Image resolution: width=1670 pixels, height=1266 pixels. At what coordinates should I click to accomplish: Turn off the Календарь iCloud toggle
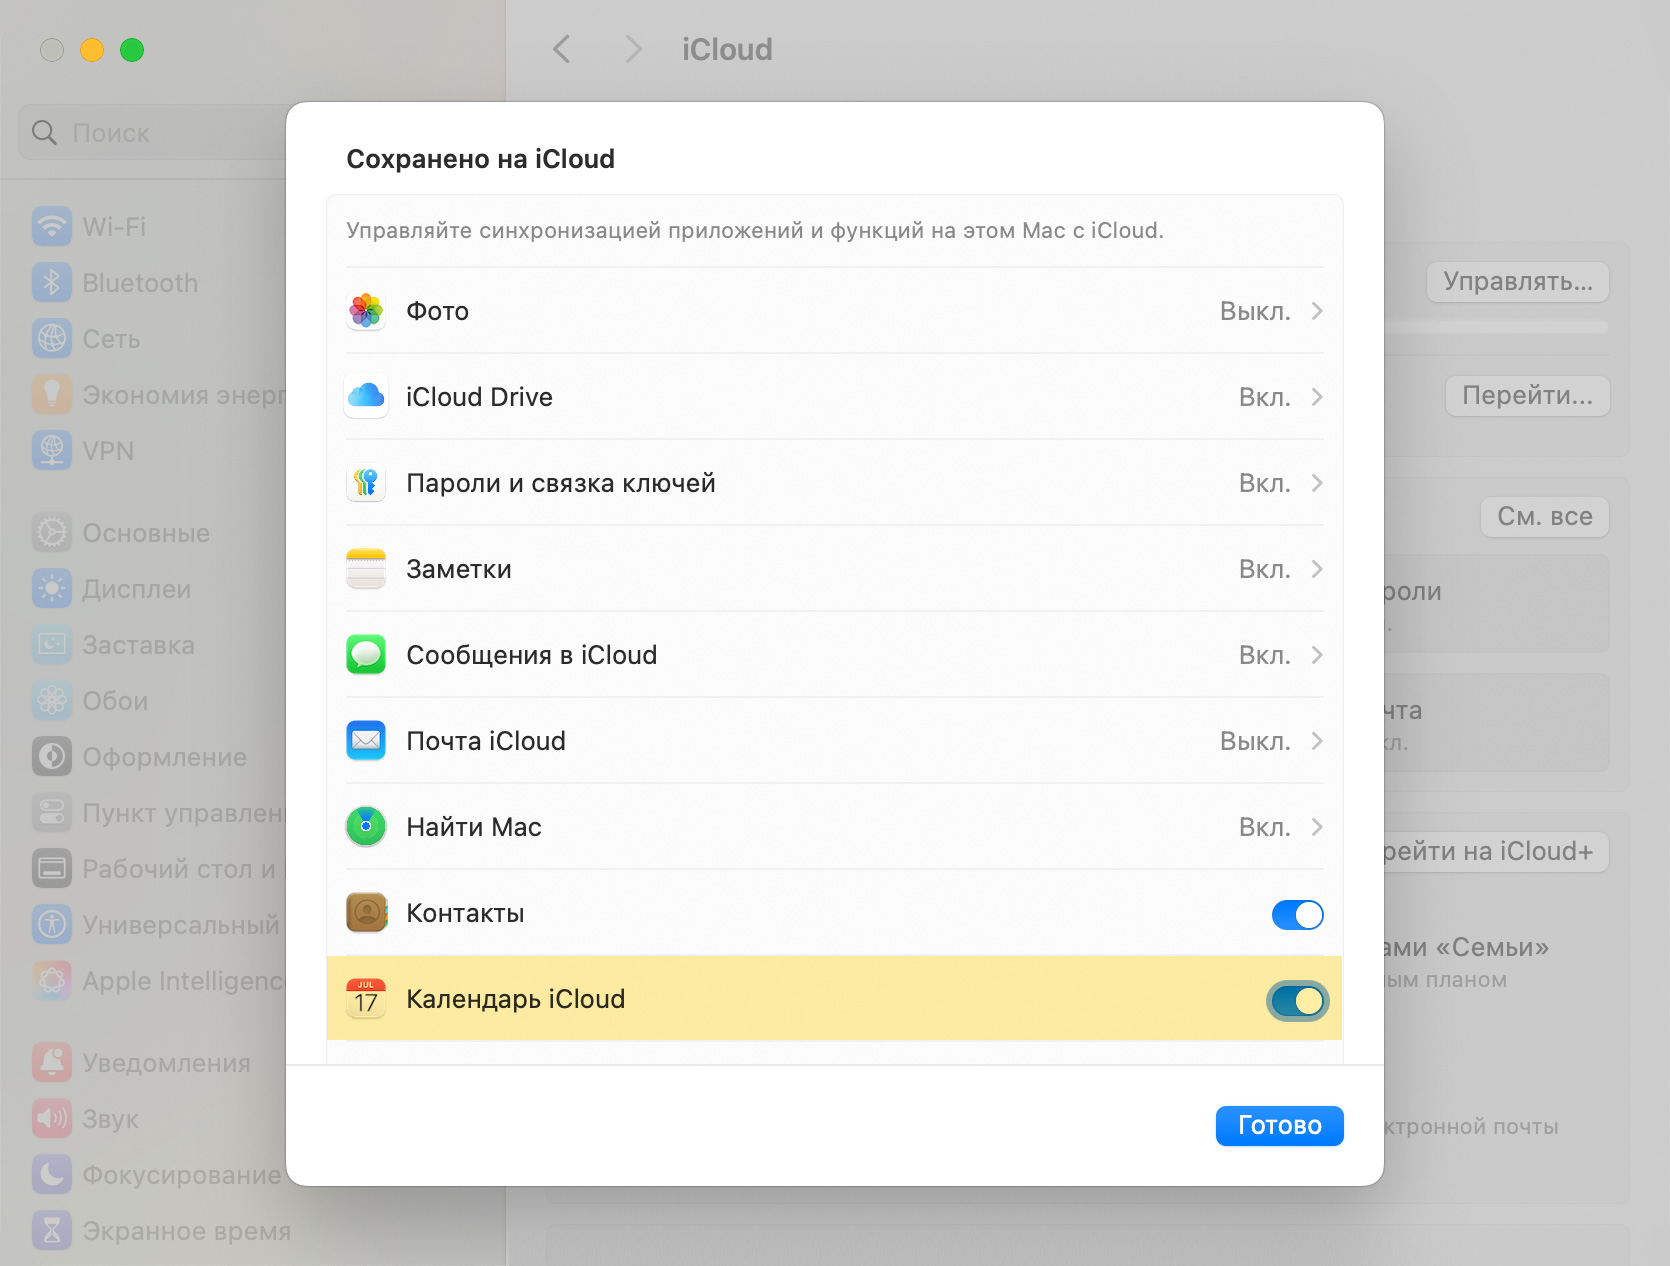(1297, 1000)
